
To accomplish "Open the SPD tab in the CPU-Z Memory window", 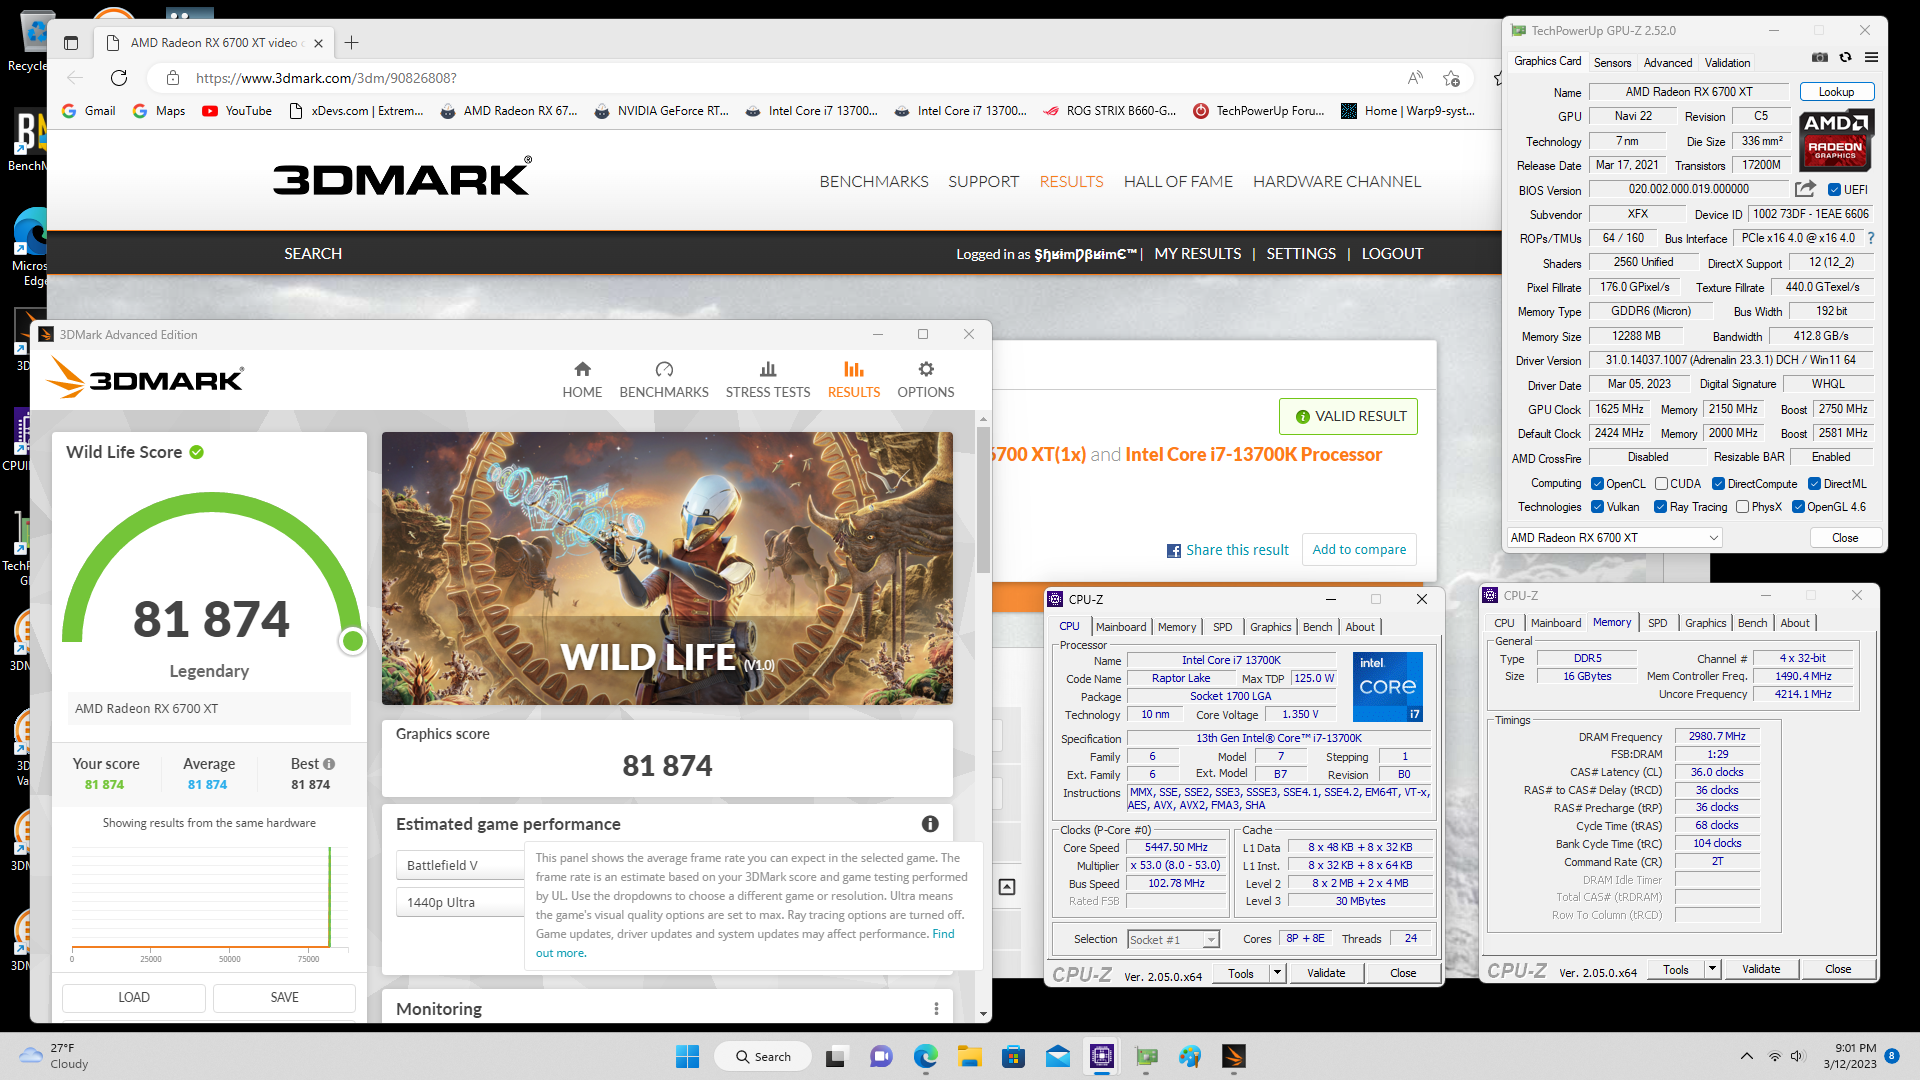I will coord(1657,623).
